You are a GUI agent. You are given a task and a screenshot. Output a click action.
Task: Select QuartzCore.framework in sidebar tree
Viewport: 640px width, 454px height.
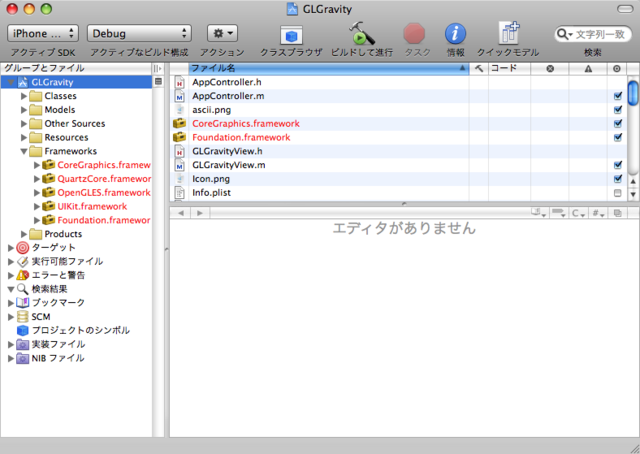click(104, 179)
